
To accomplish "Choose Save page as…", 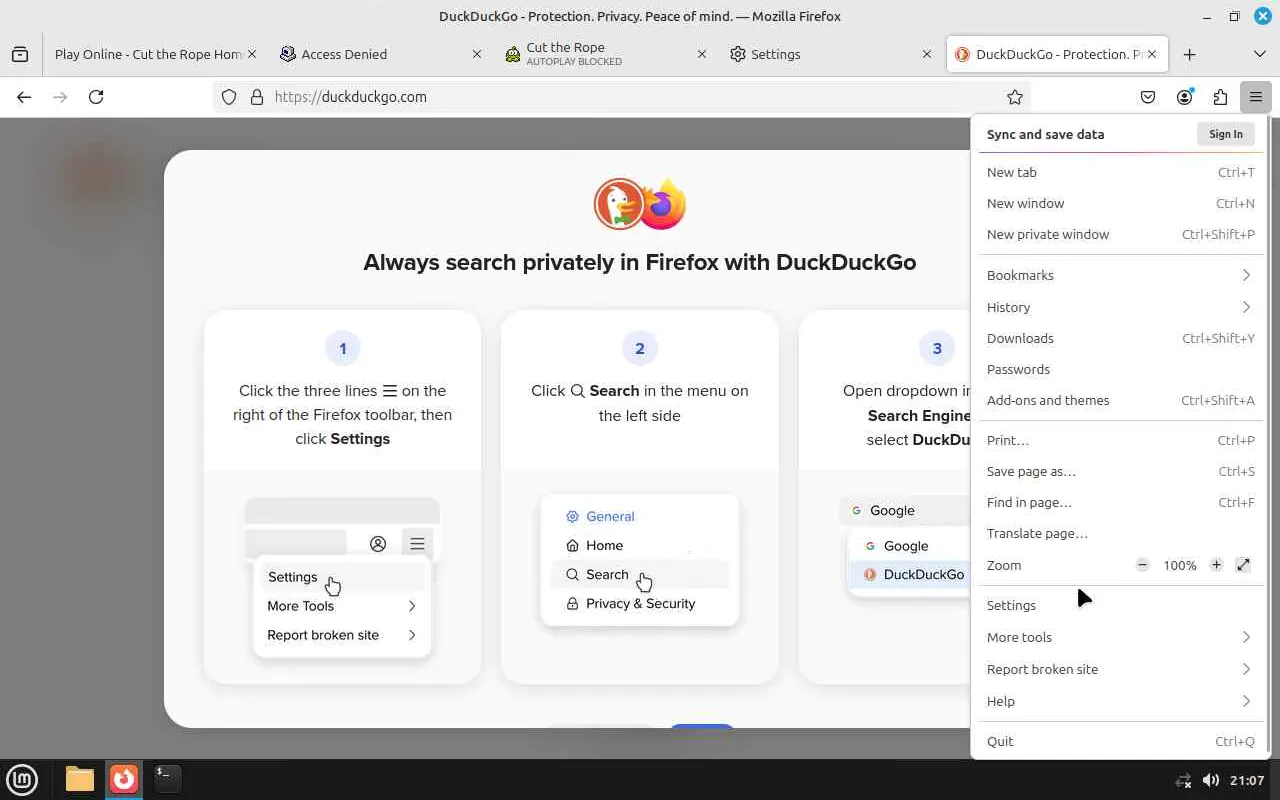I will [x=1120, y=471].
